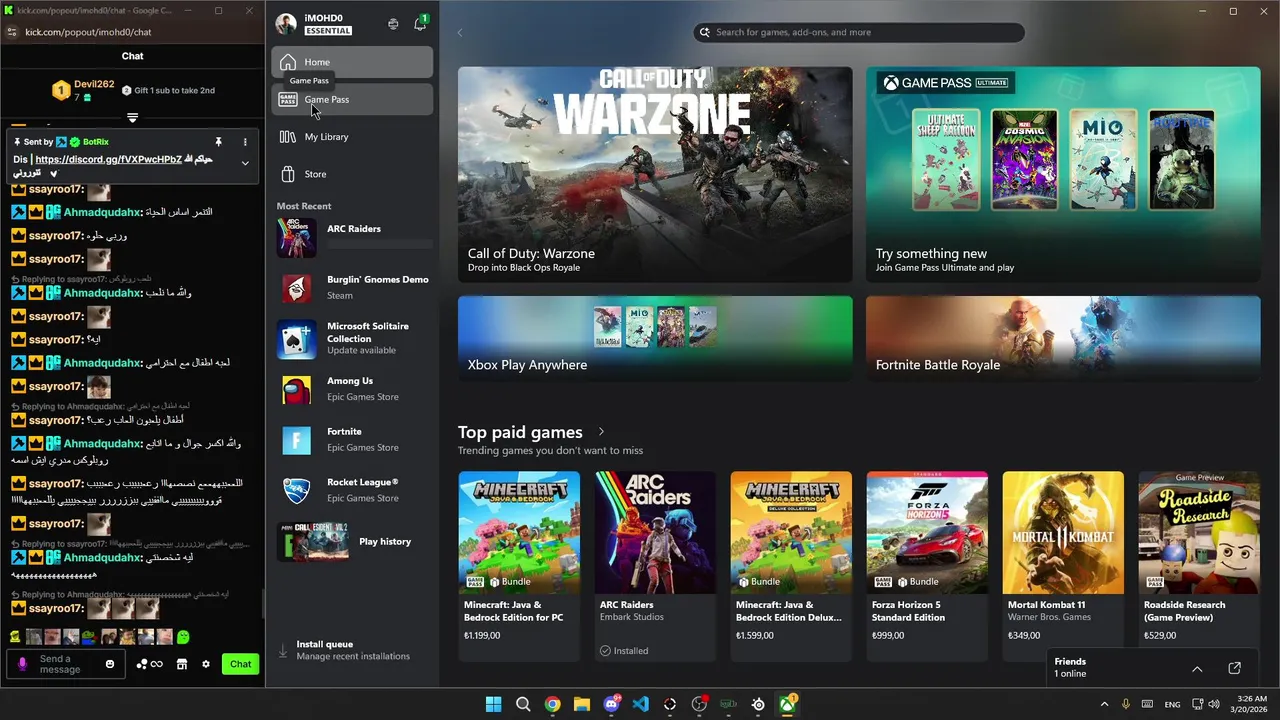Image resolution: width=1280 pixels, height=720 pixels.
Task: Click the yellow statue emote in the emote row
Action: pyautogui.click(x=15, y=636)
